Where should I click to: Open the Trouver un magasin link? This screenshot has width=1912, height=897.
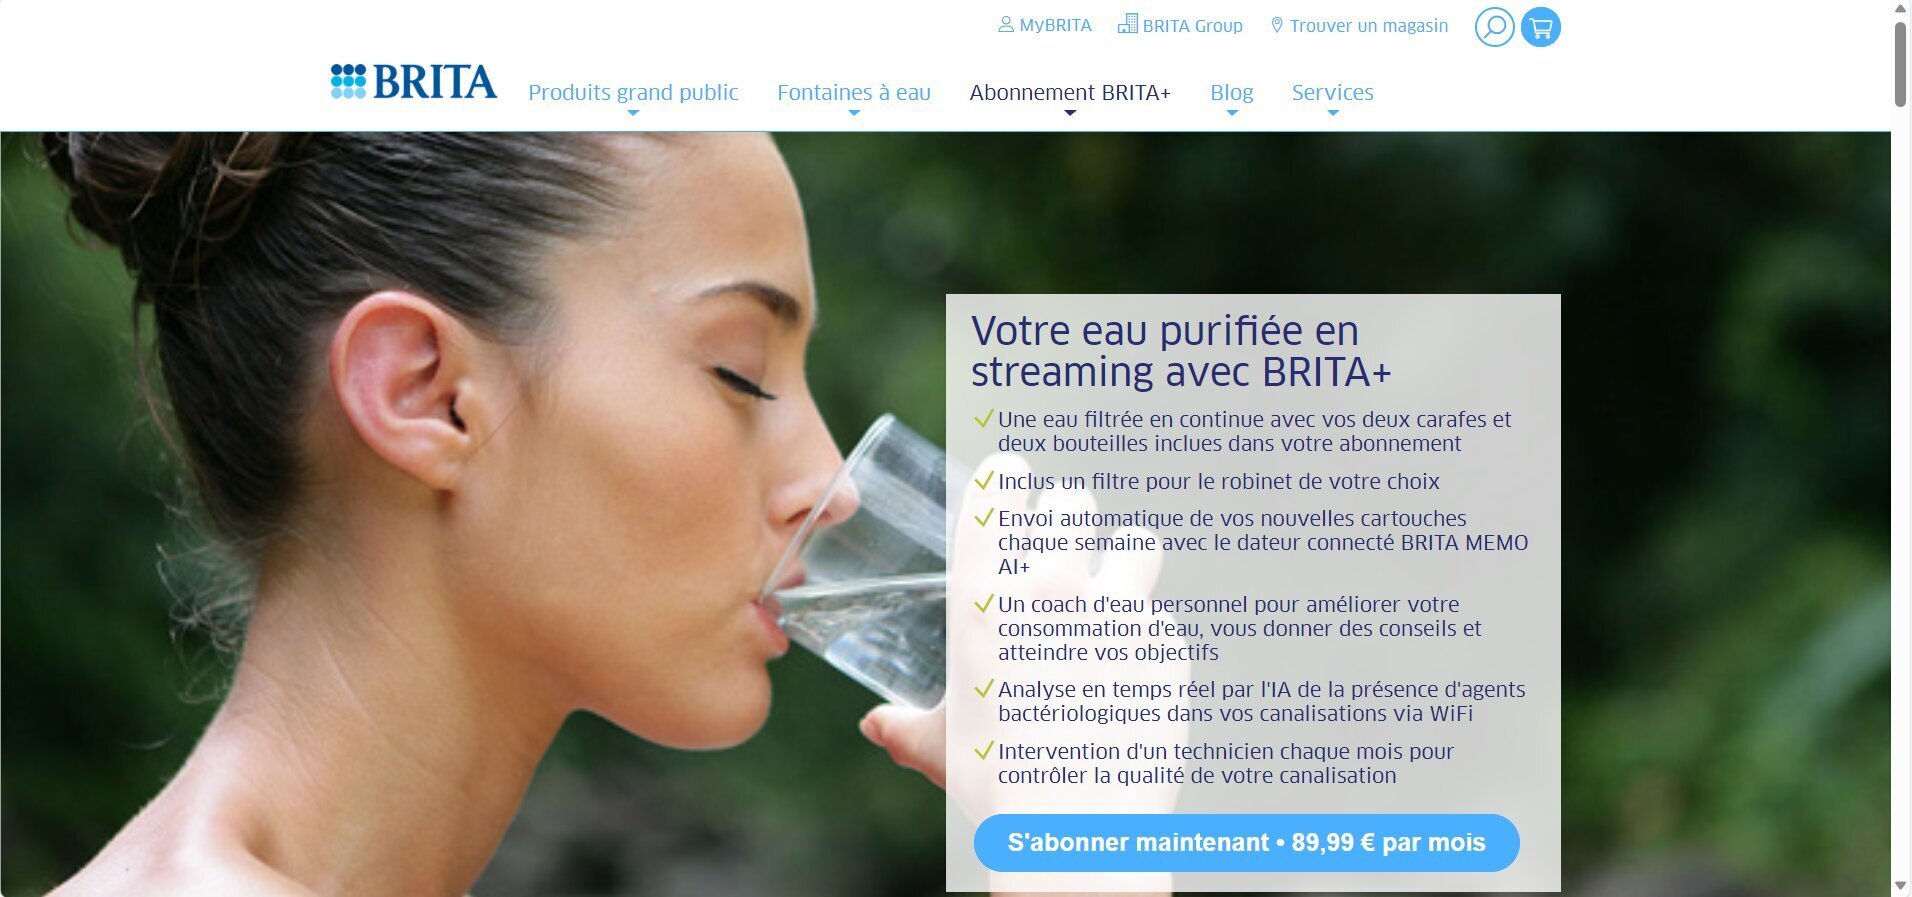click(x=1369, y=26)
